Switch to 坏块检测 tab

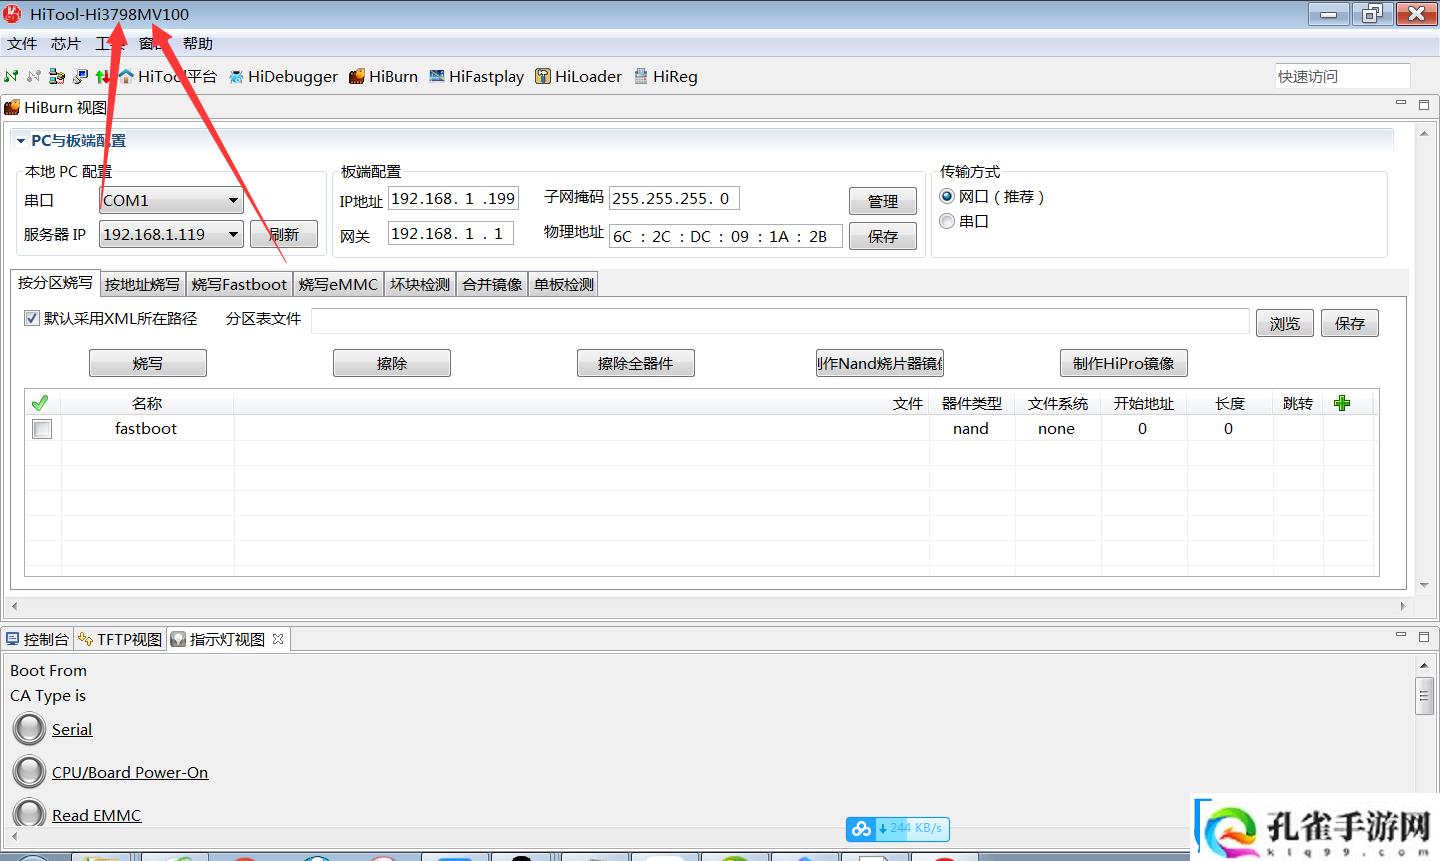(420, 284)
